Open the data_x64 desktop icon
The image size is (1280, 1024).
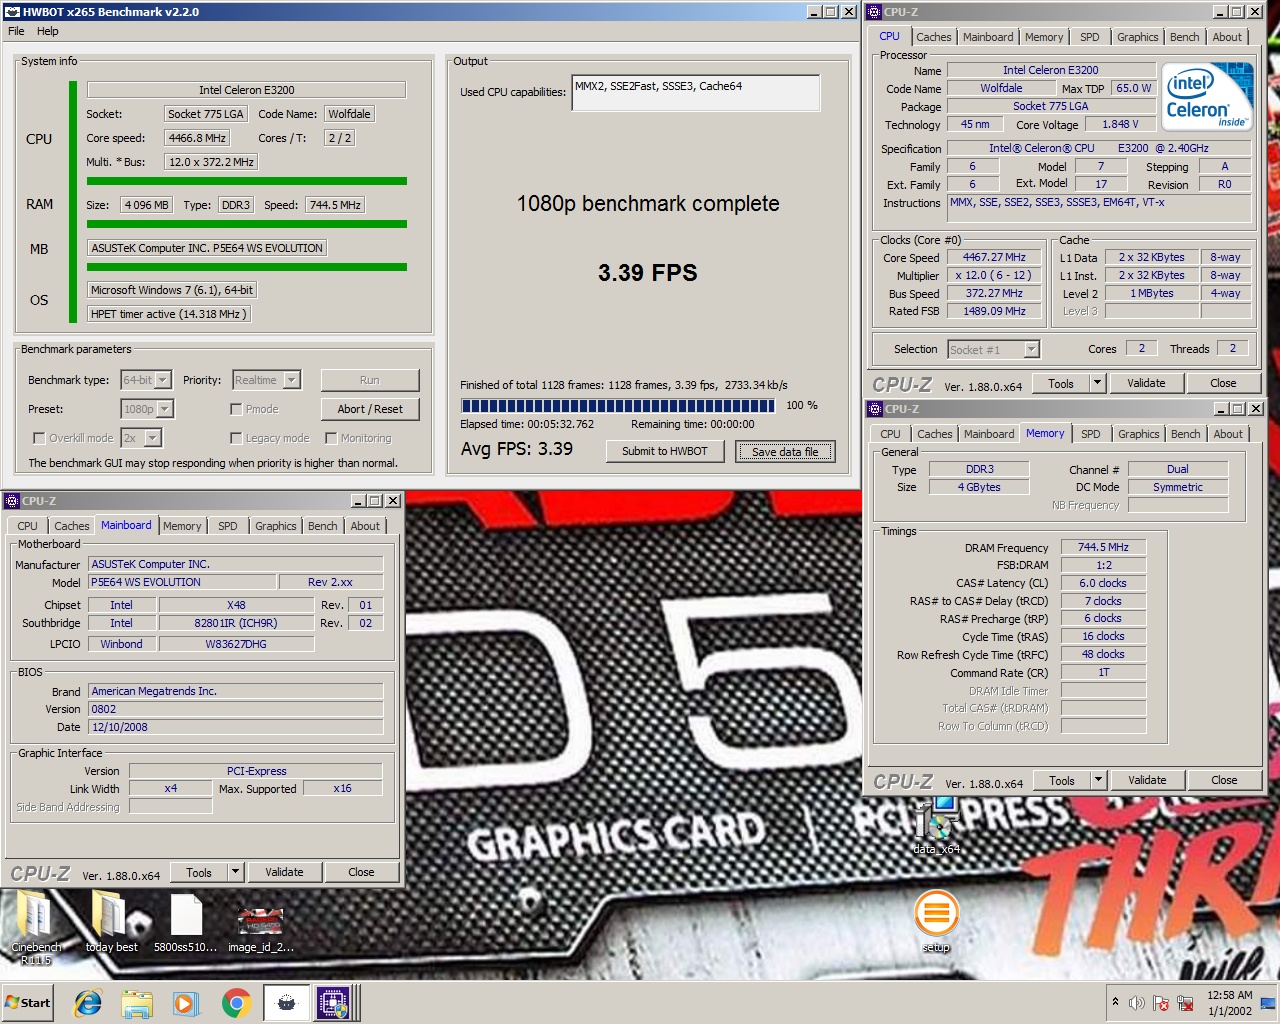tap(937, 825)
